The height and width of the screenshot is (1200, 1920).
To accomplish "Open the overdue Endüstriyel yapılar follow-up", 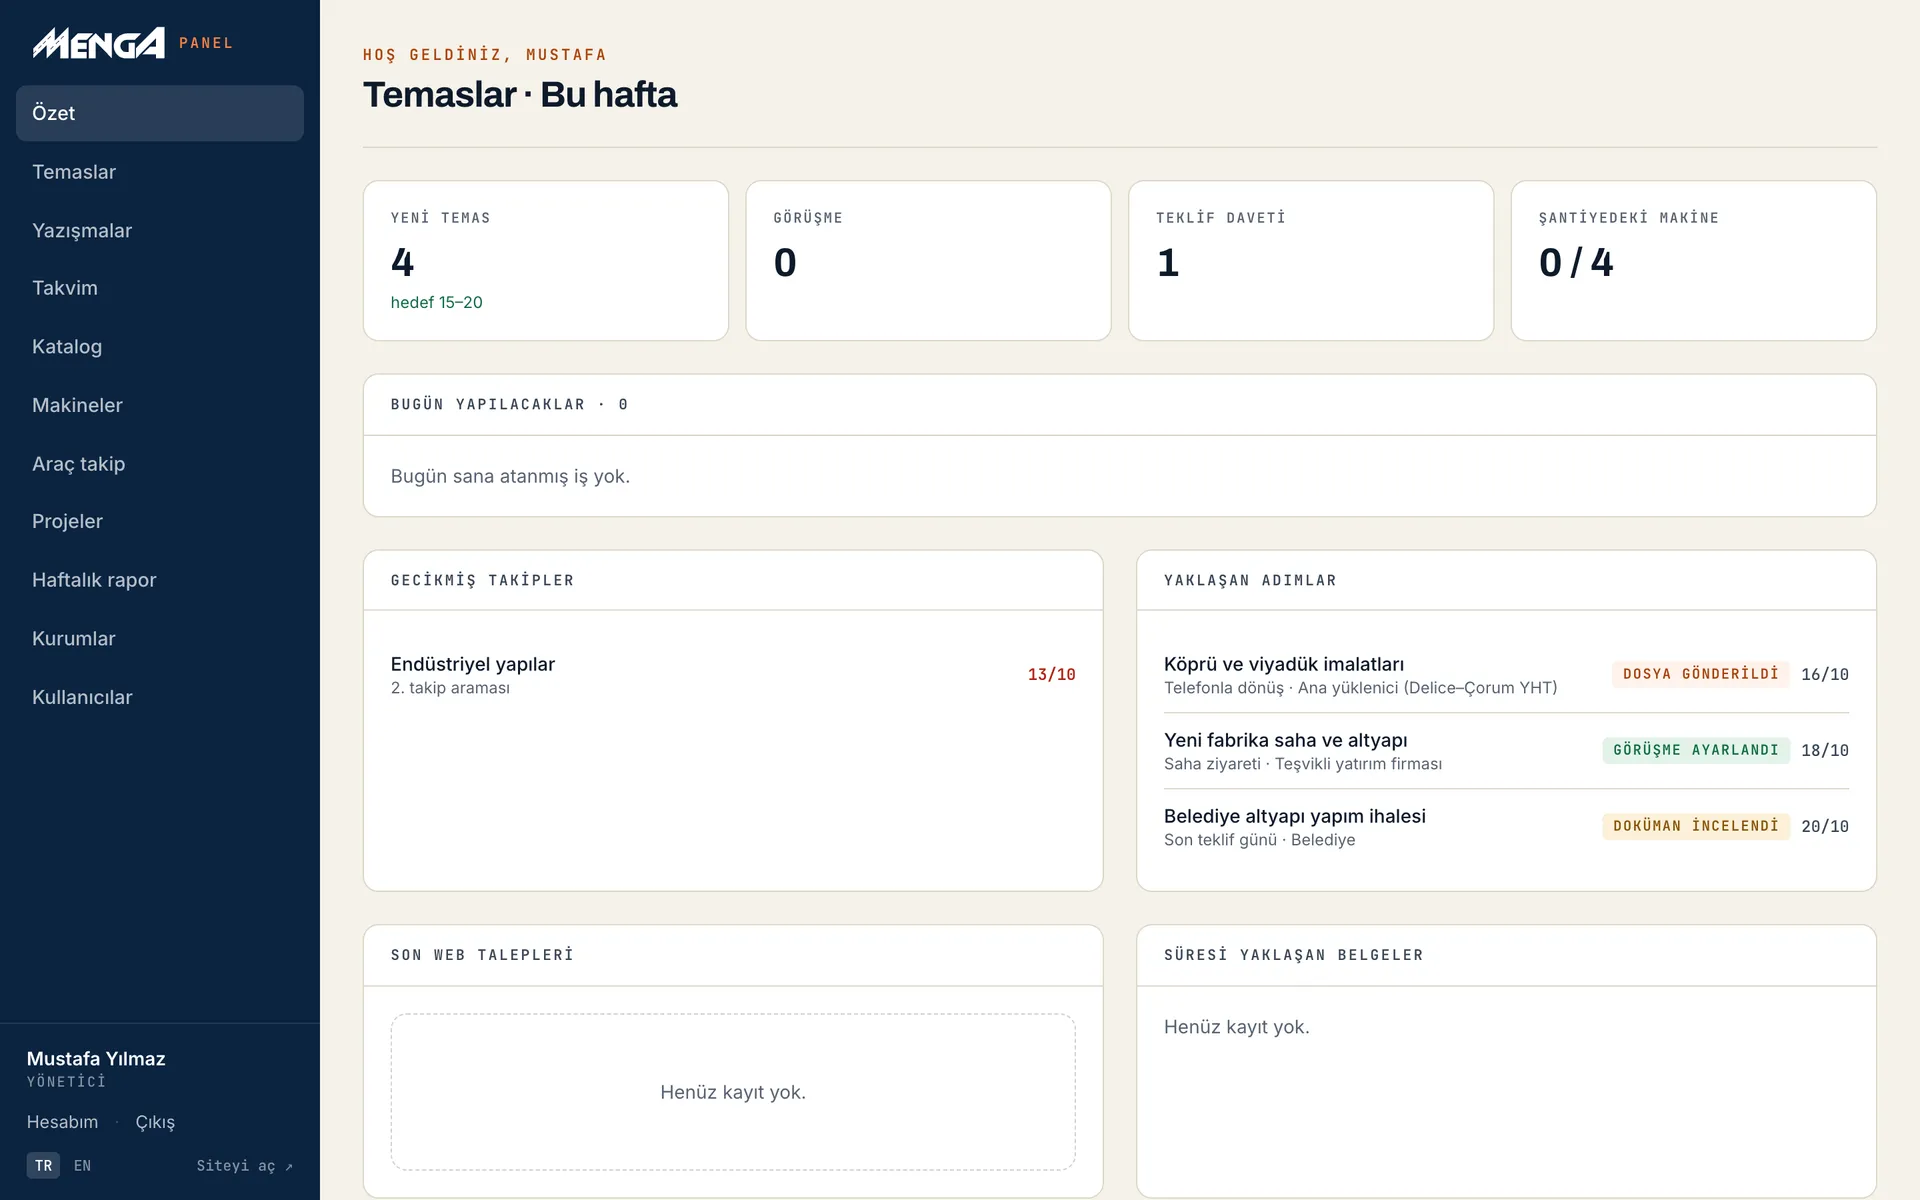I will coord(733,675).
